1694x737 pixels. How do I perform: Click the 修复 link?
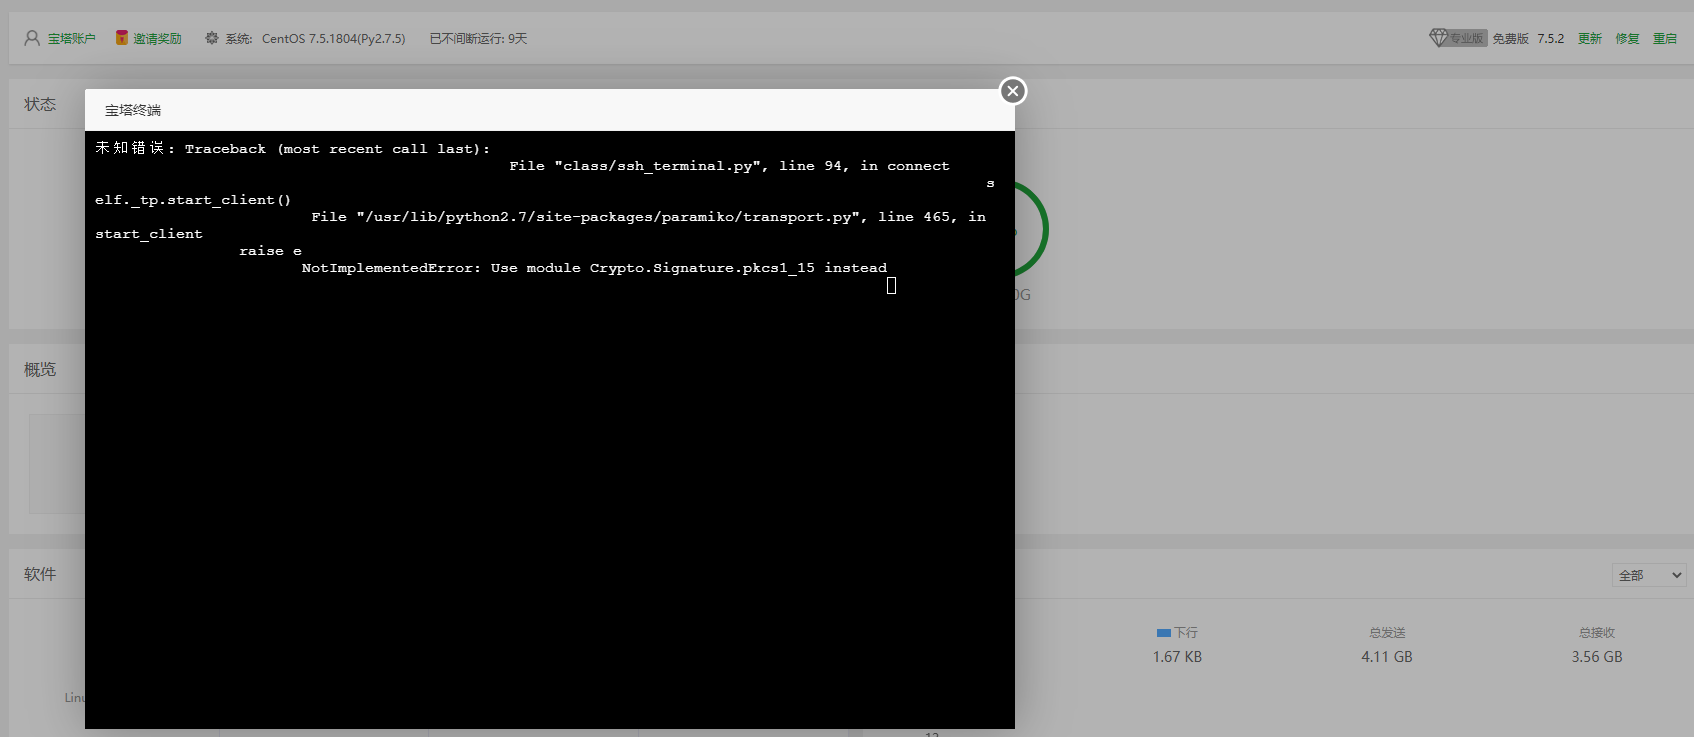pyautogui.click(x=1628, y=39)
